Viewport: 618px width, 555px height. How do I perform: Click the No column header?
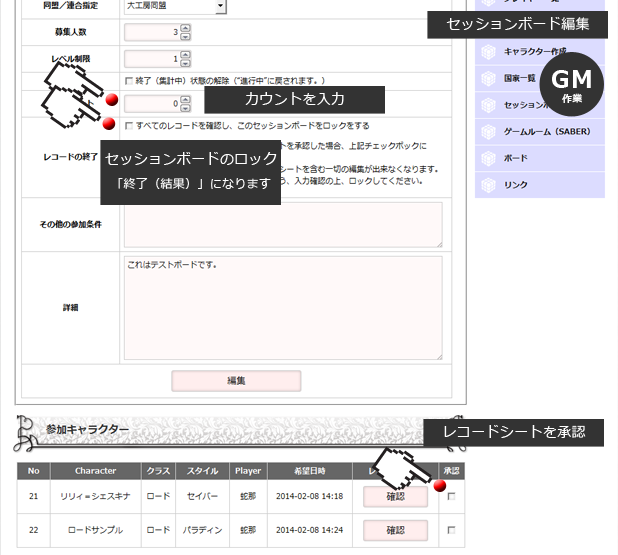tap(34, 471)
